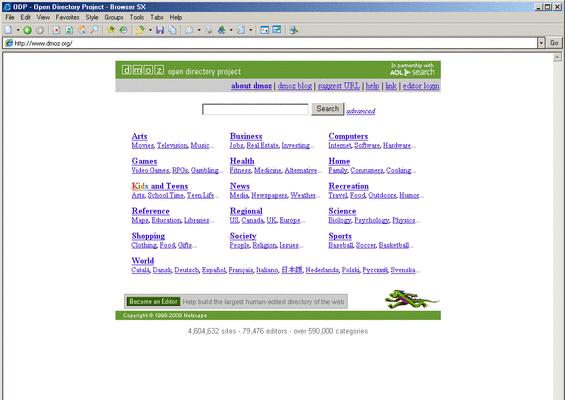The width and height of the screenshot is (565, 400).
Task: Click the green Back arrow icon
Action: point(28,30)
